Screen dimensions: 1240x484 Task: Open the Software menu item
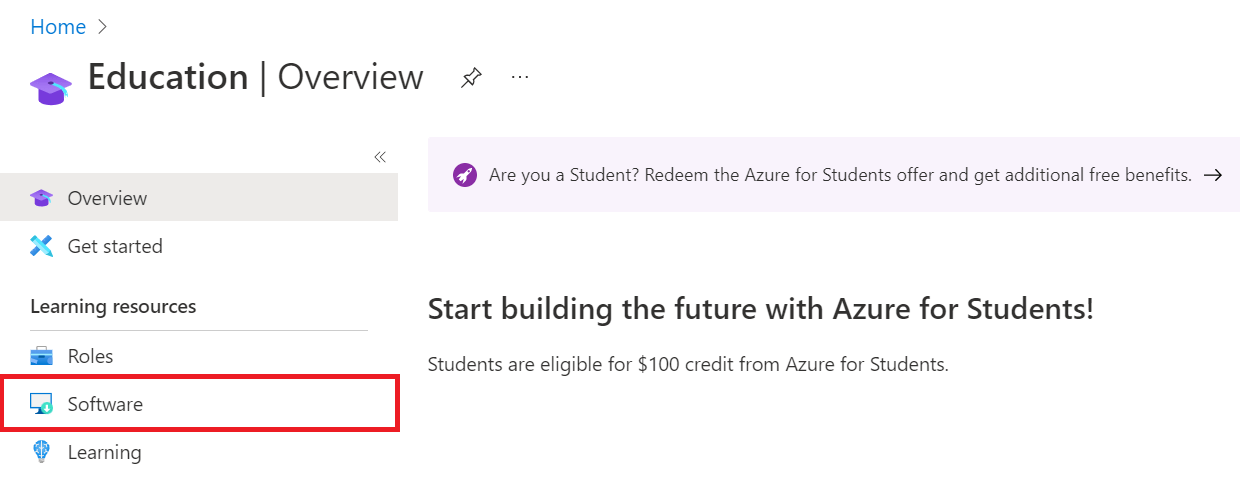[x=105, y=404]
